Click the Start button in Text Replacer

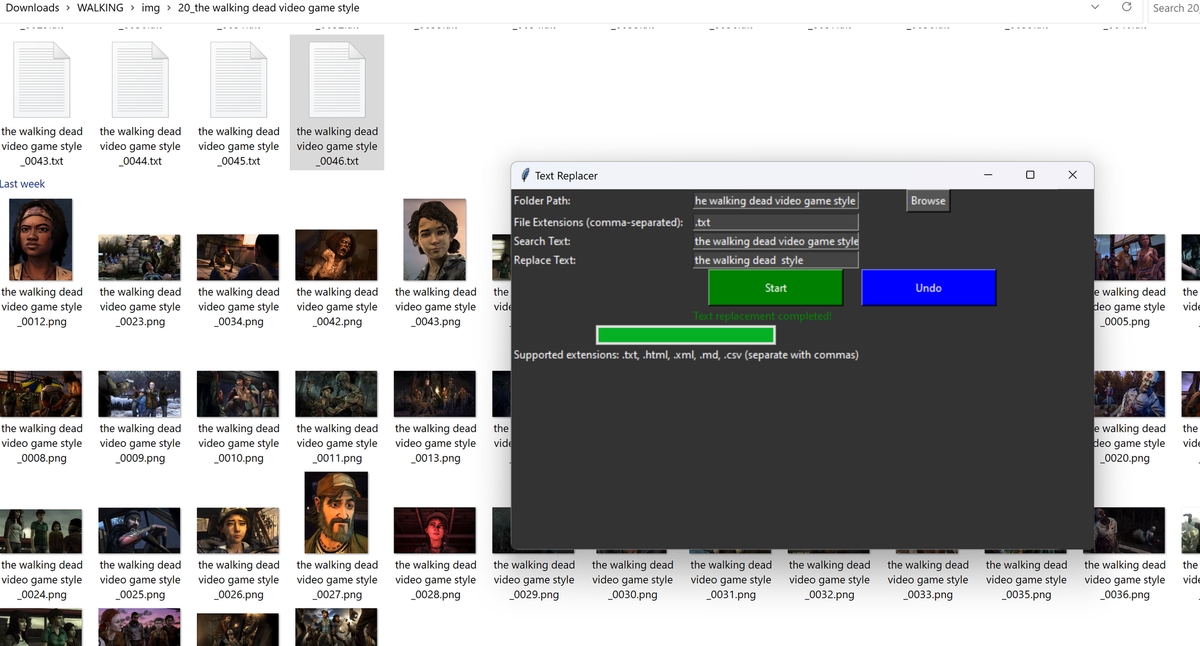click(776, 287)
